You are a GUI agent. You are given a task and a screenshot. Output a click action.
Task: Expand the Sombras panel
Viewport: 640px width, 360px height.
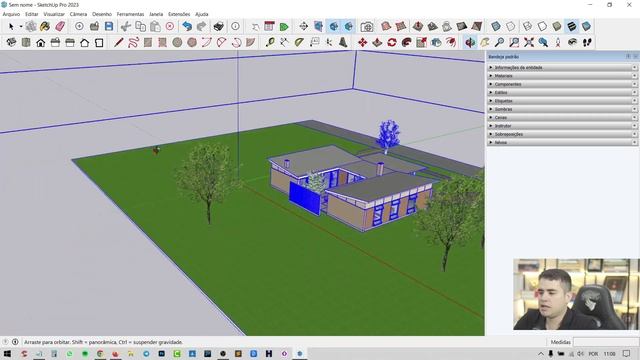point(562,109)
